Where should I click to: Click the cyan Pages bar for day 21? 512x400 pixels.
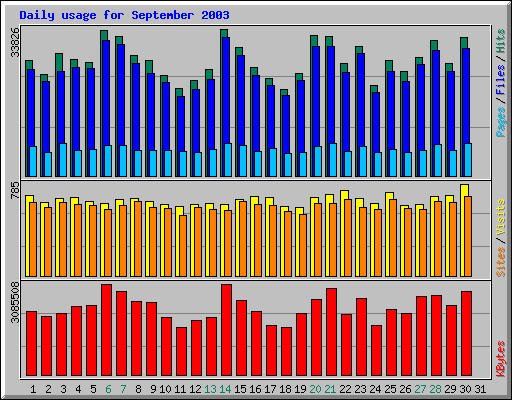click(x=333, y=160)
